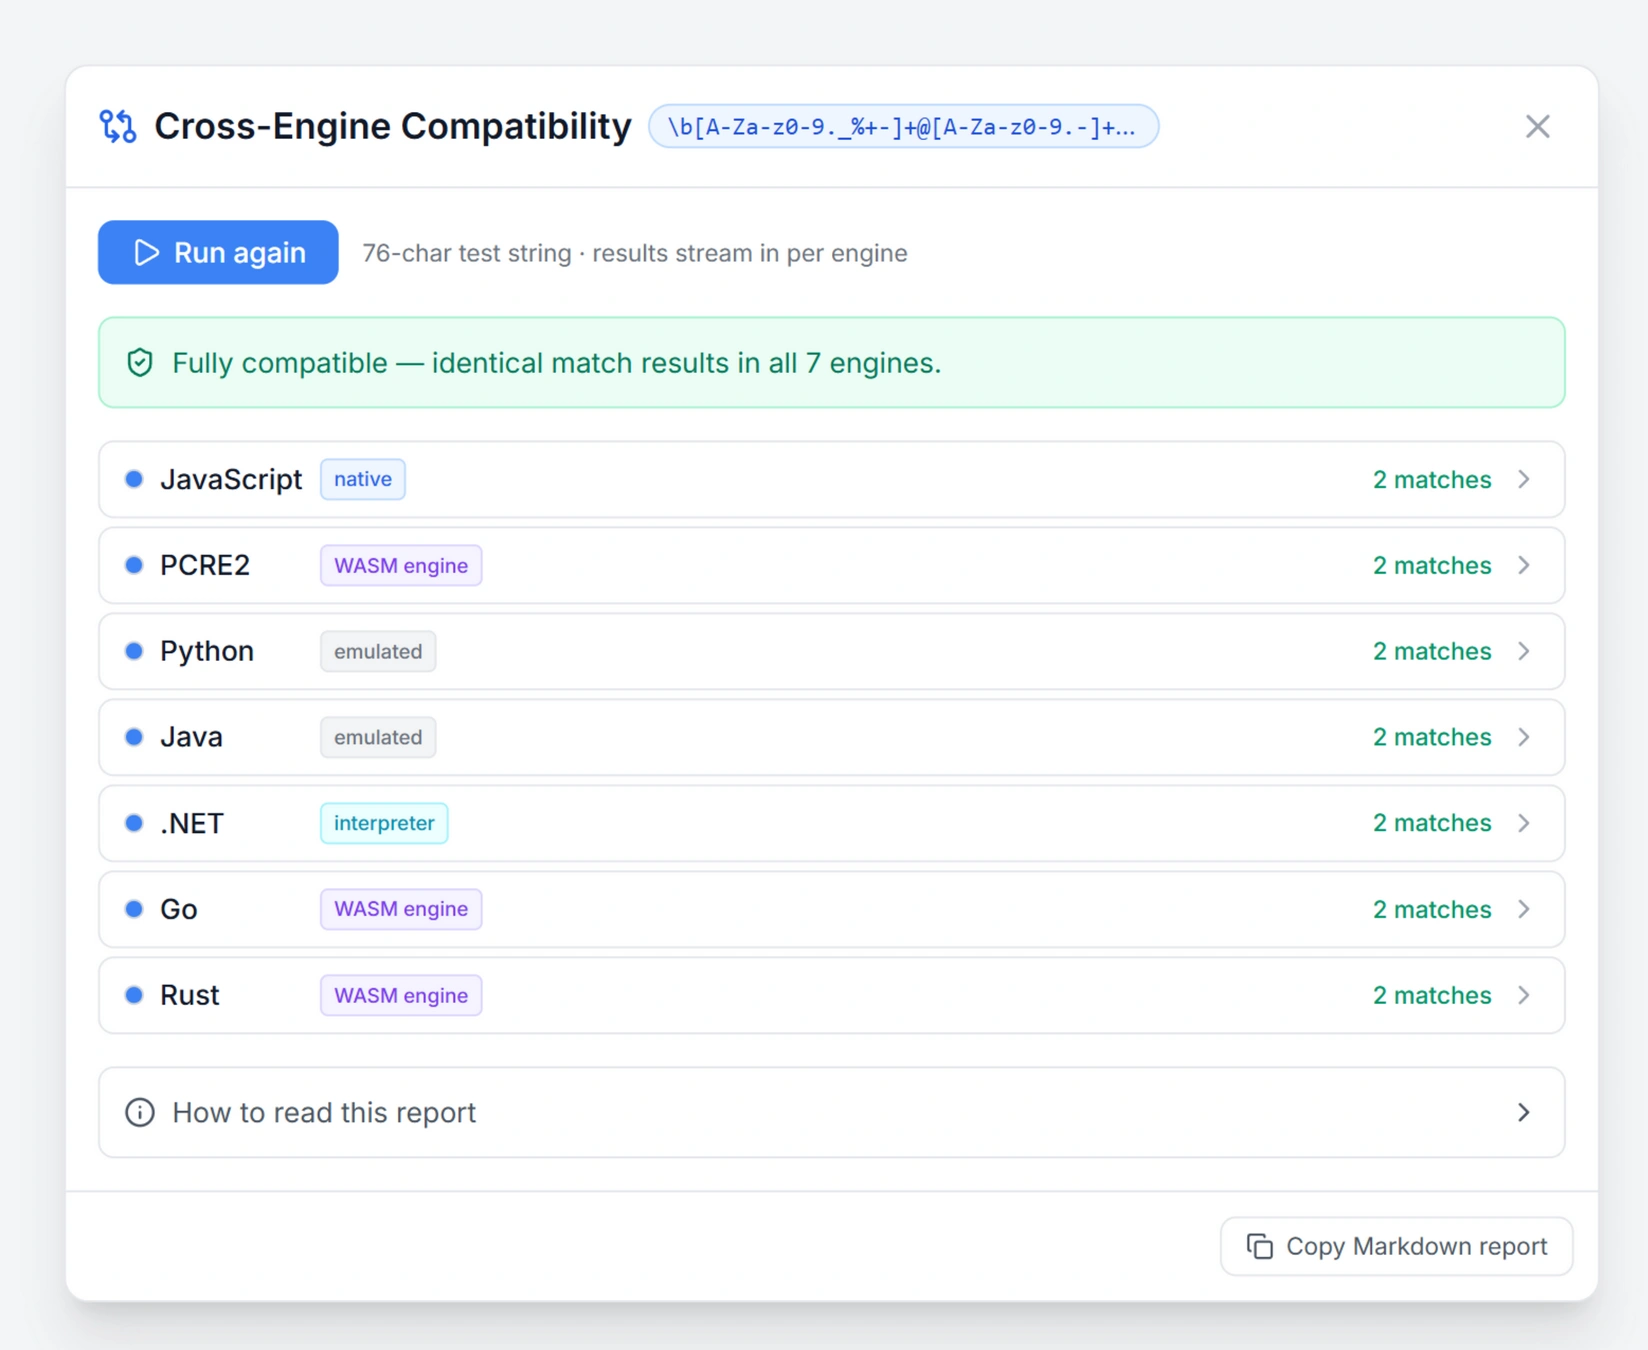This screenshot has width=1648, height=1350.
Task: Copy the Markdown report
Action: pos(1396,1246)
